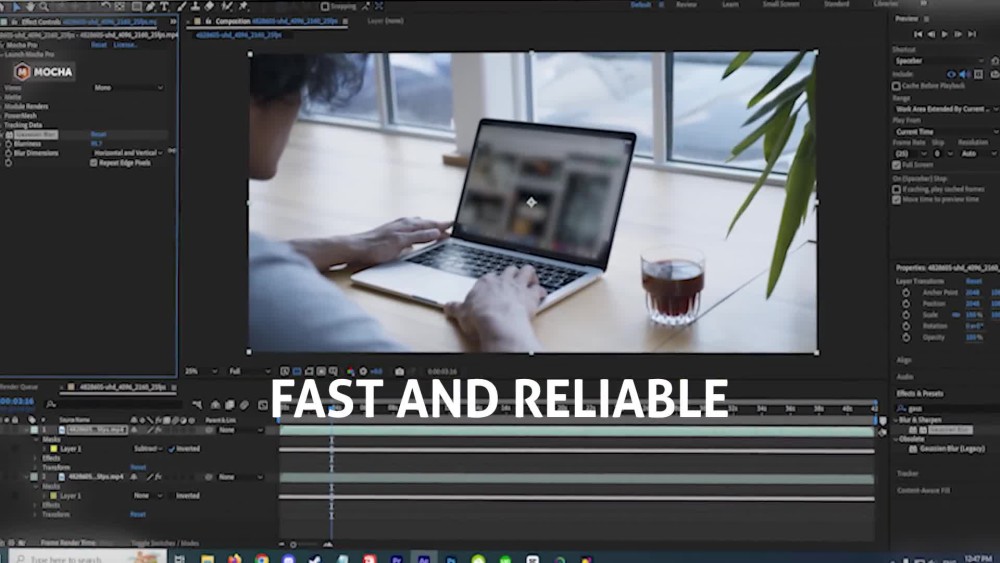Click the Mocha logo button
The width and height of the screenshot is (1000, 563).
coord(44,72)
